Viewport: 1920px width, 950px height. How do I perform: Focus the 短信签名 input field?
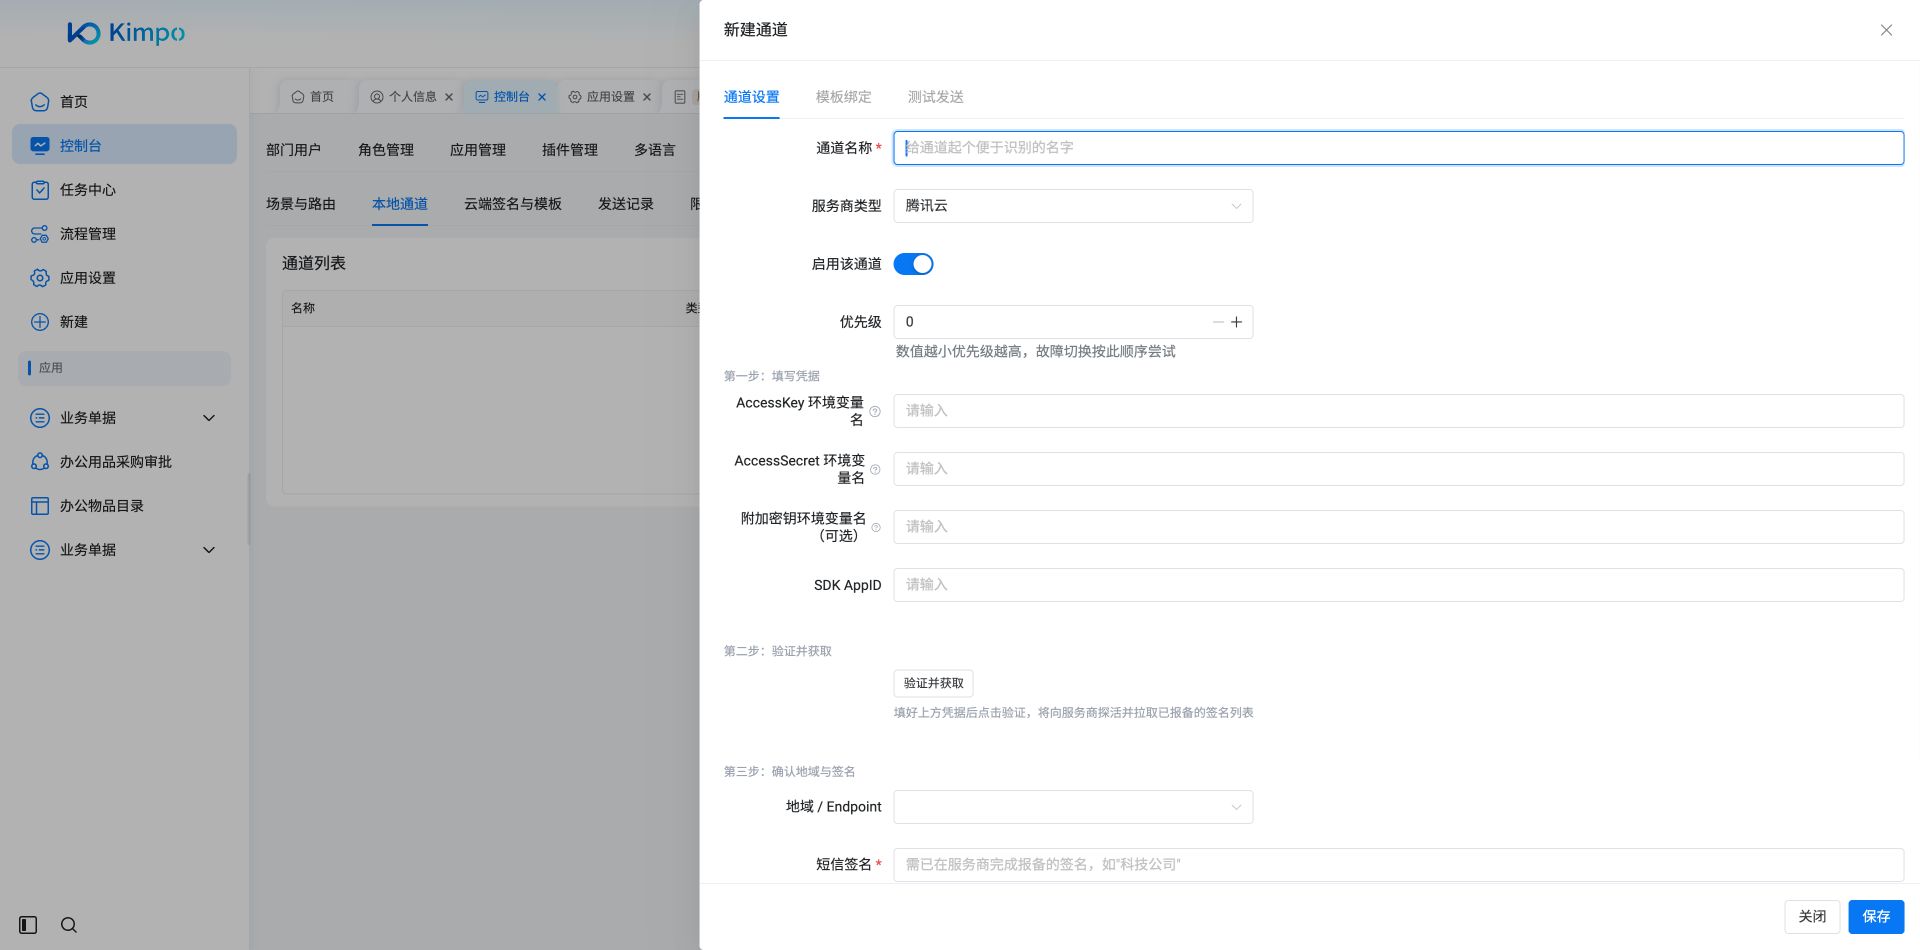pos(1398,865)
